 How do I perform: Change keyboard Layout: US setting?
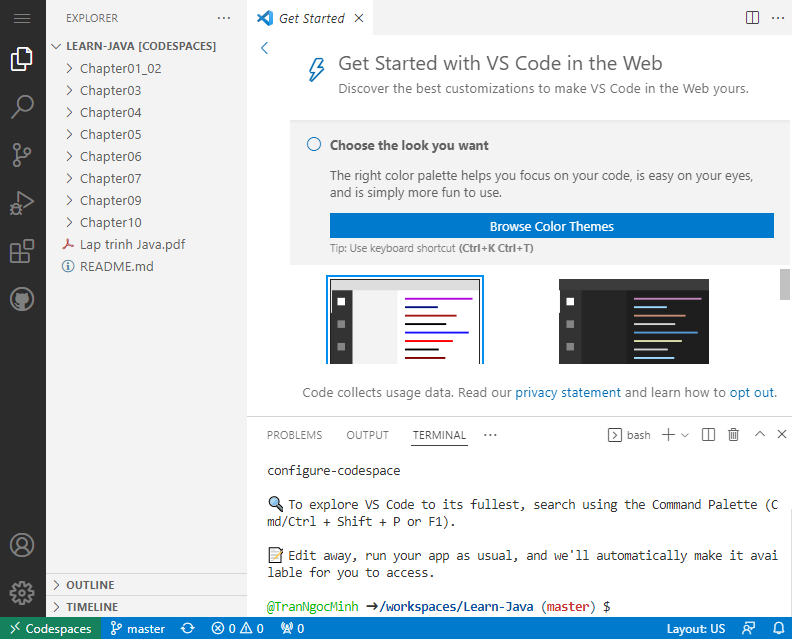(x=696, y=628)
